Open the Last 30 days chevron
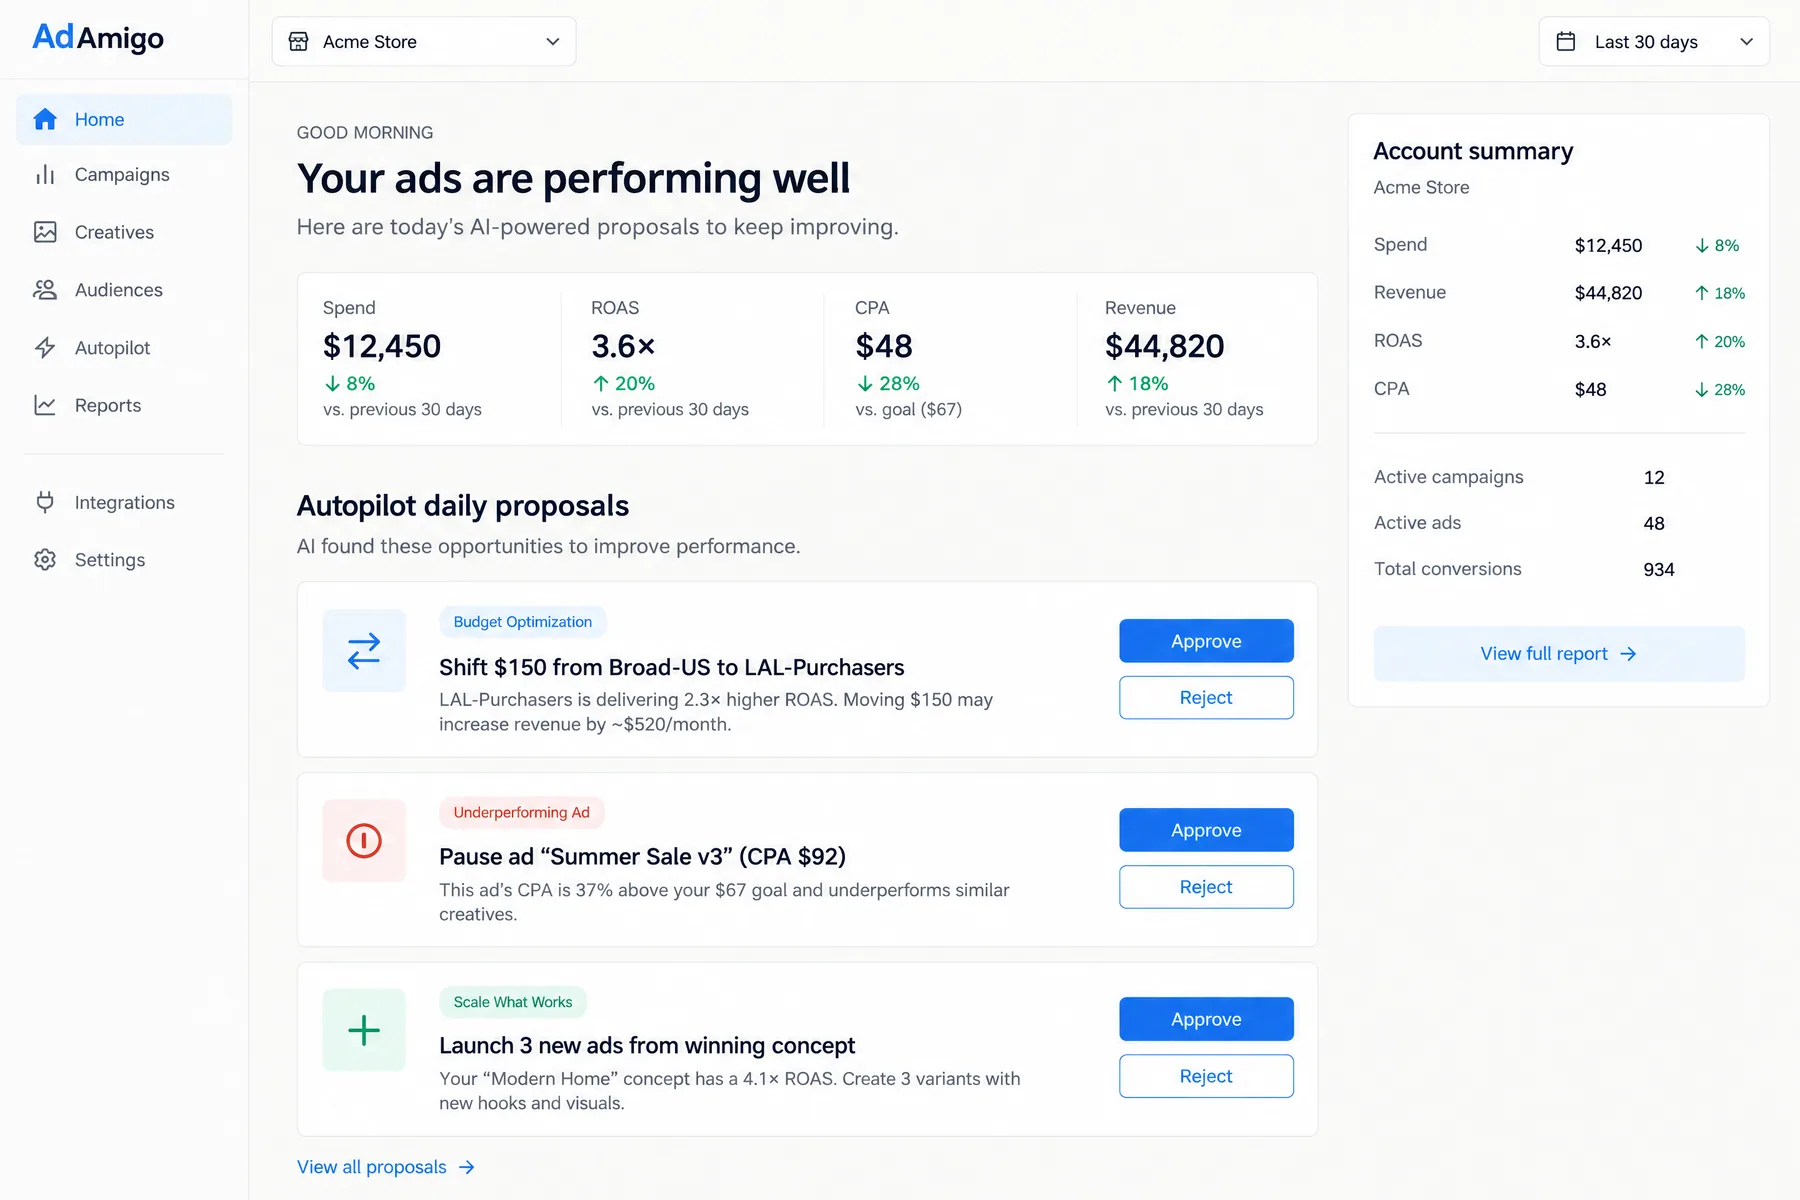1800x1200 pixels. pyautogui.click(x=1746, y=42)
